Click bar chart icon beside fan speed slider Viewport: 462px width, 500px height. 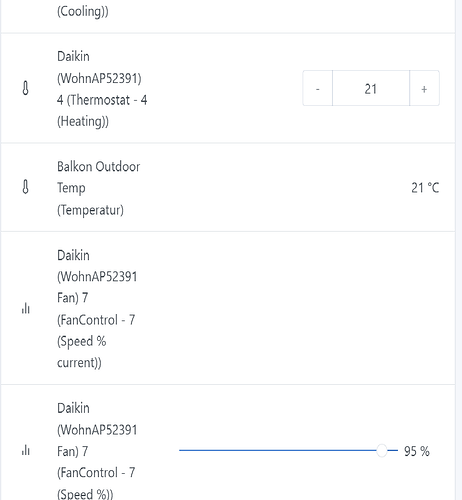tap(26, 450)
